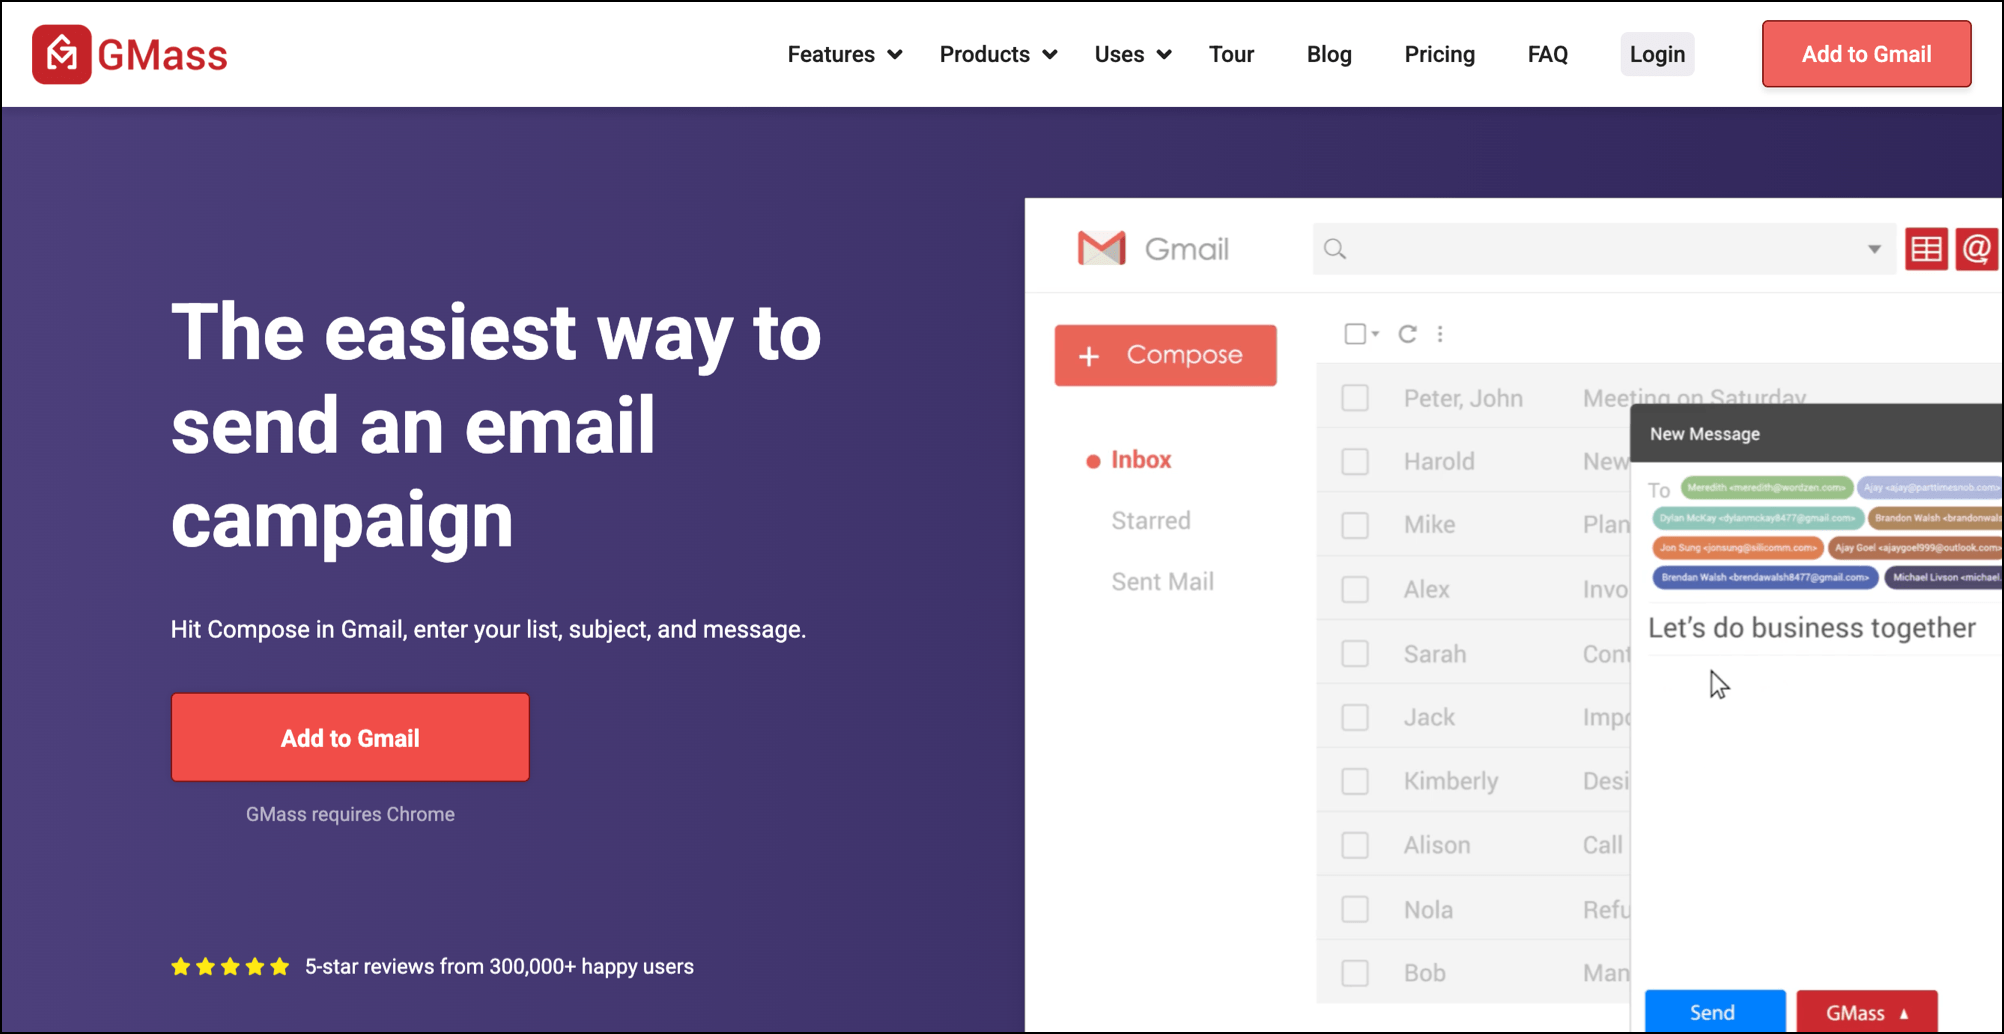Viewport: 2004px width, 1034px height.
Task: Go to the Tour page
Action: 1231,54
